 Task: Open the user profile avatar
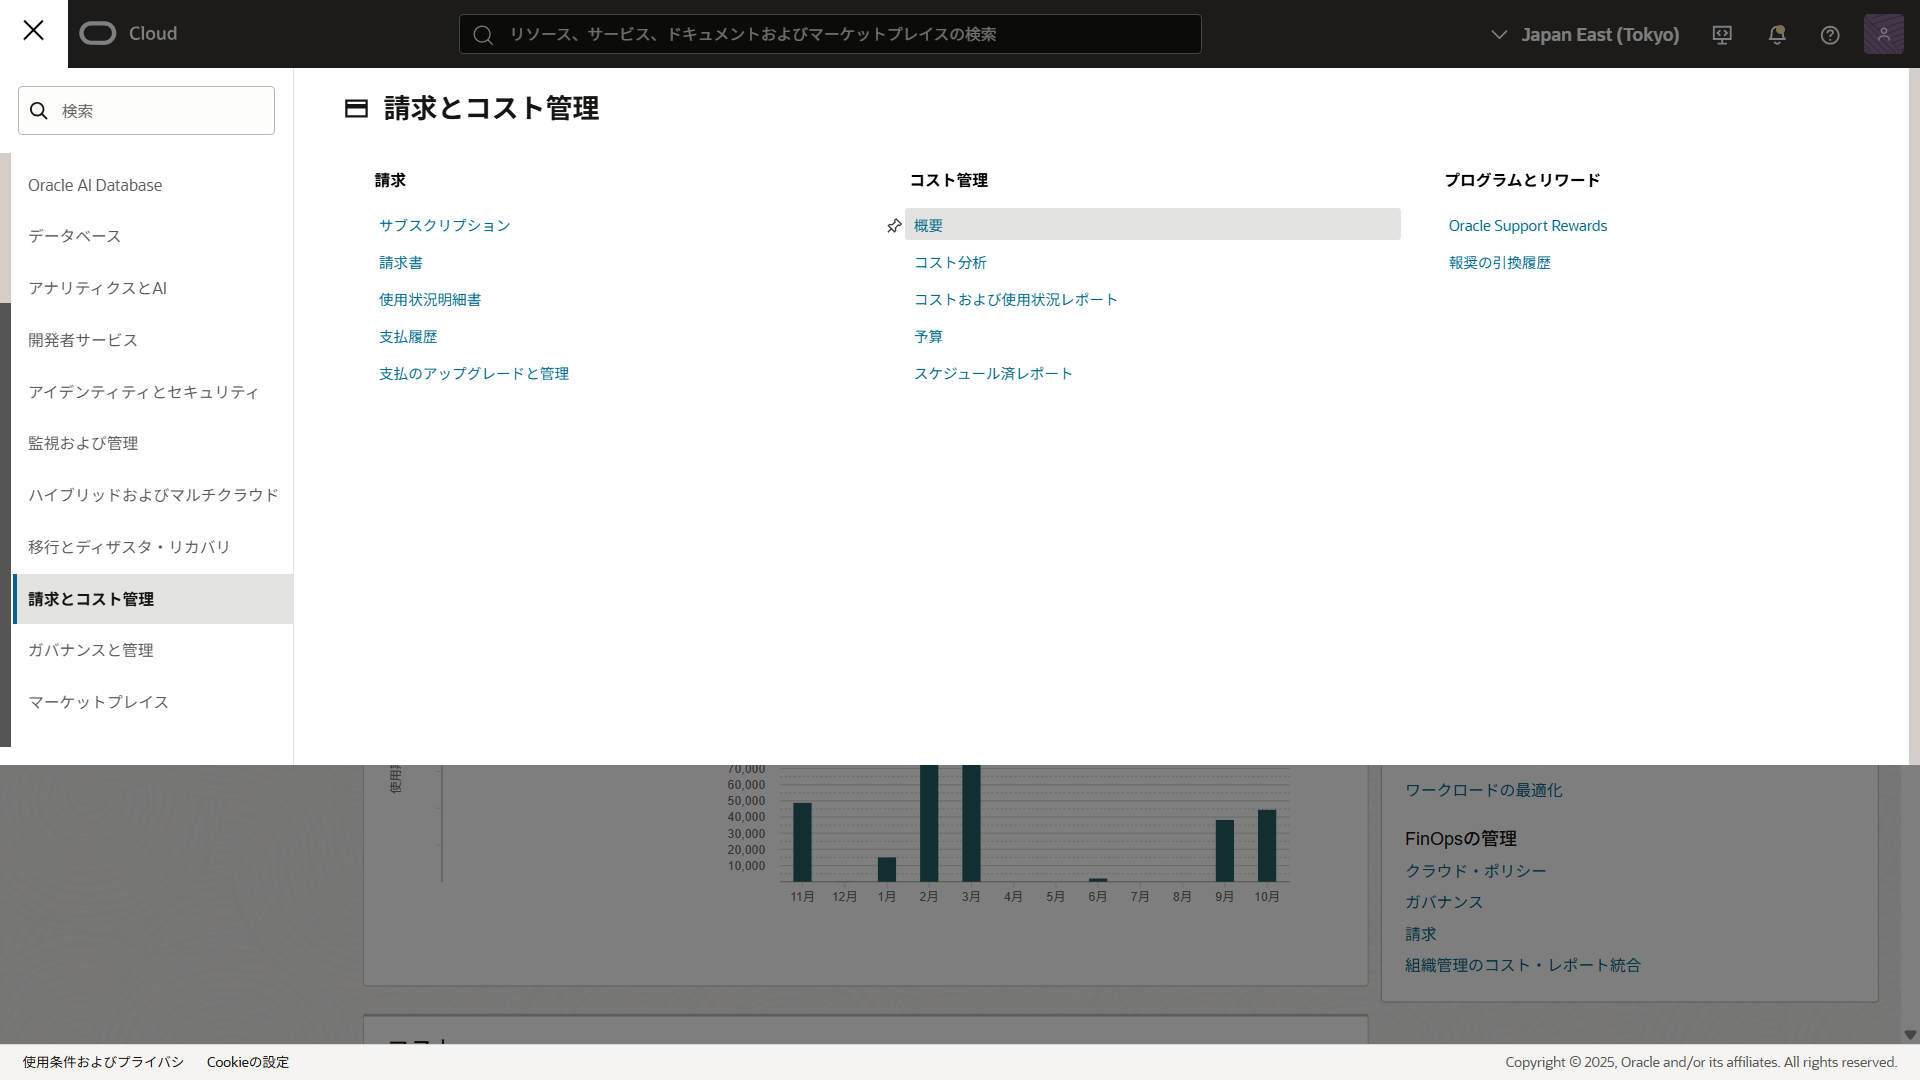point(1883,34)
